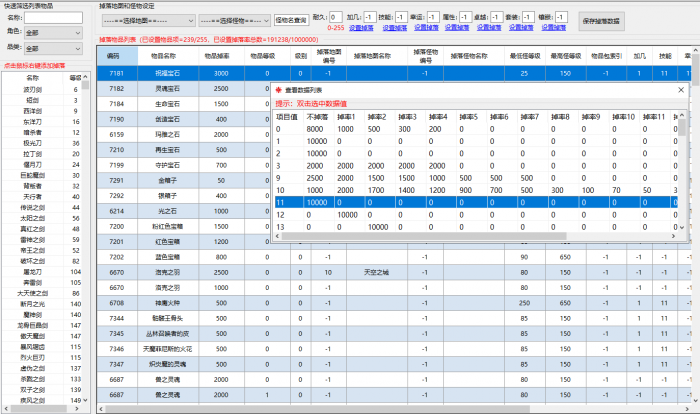
Task: Click the 怪物名查询 button
Action: (291, 19)
